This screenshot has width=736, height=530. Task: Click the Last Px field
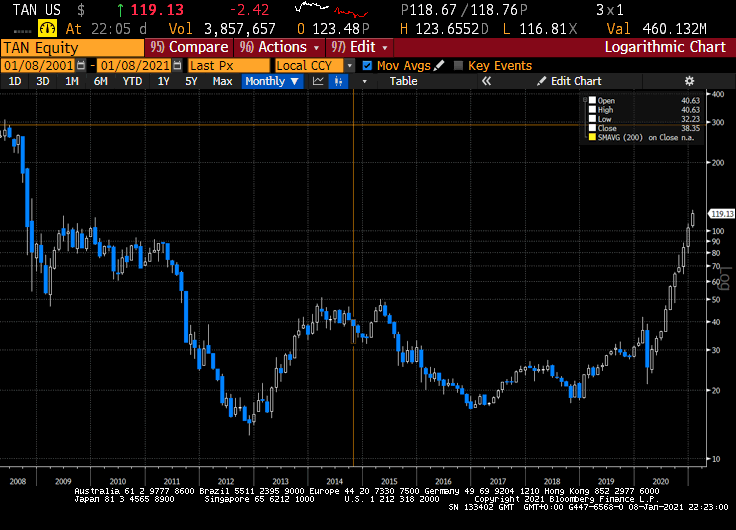[229, 66]
